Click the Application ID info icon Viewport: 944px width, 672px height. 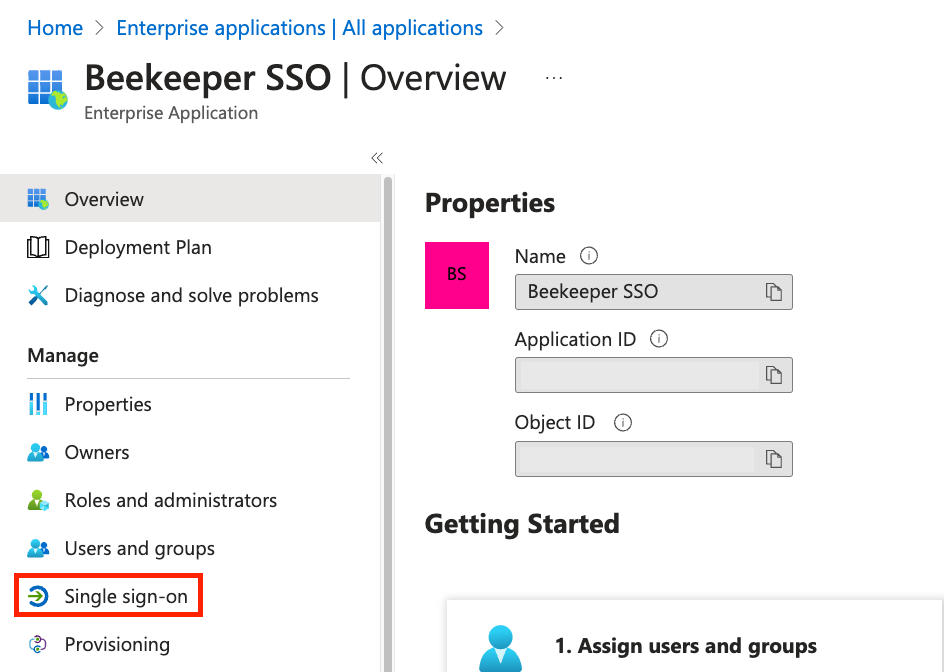point(659,339)
